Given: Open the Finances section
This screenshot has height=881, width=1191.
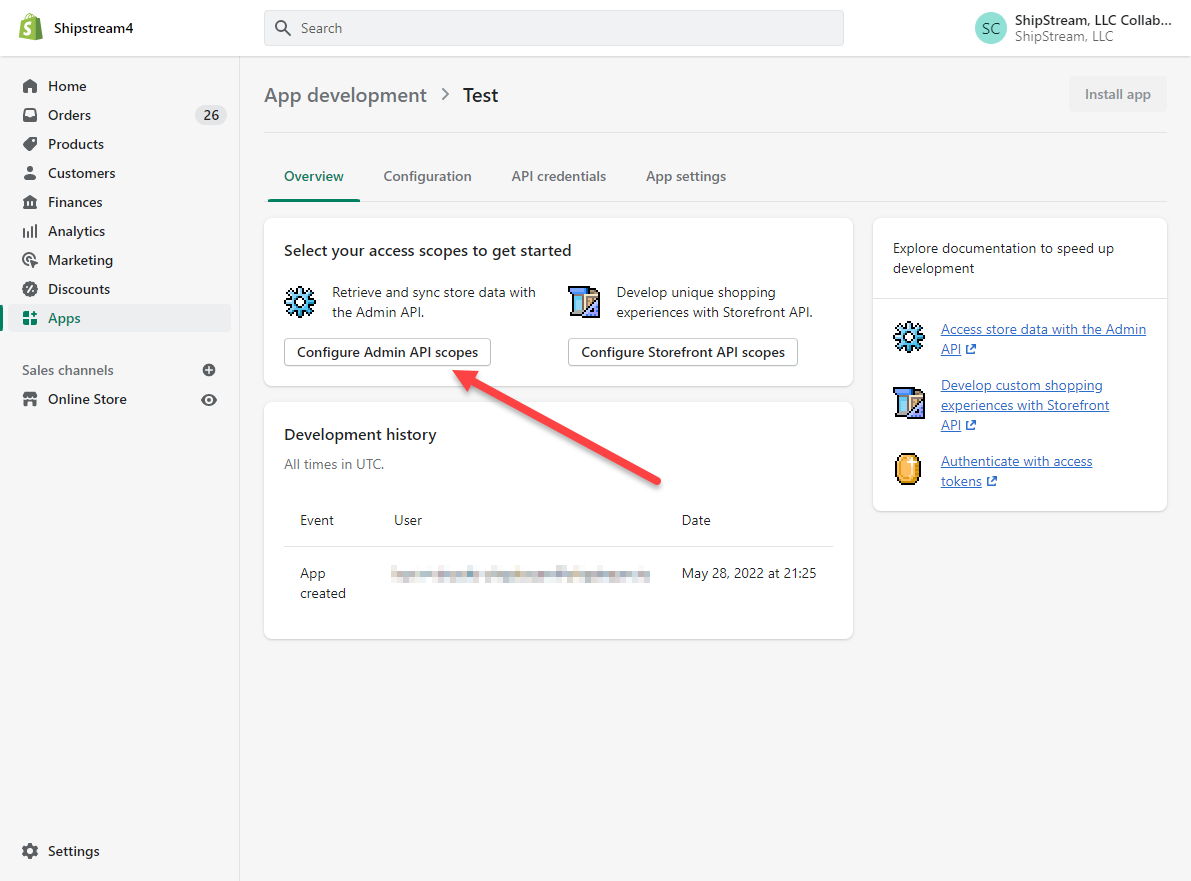Looking at the screenshot, I should tap(75, 202).
